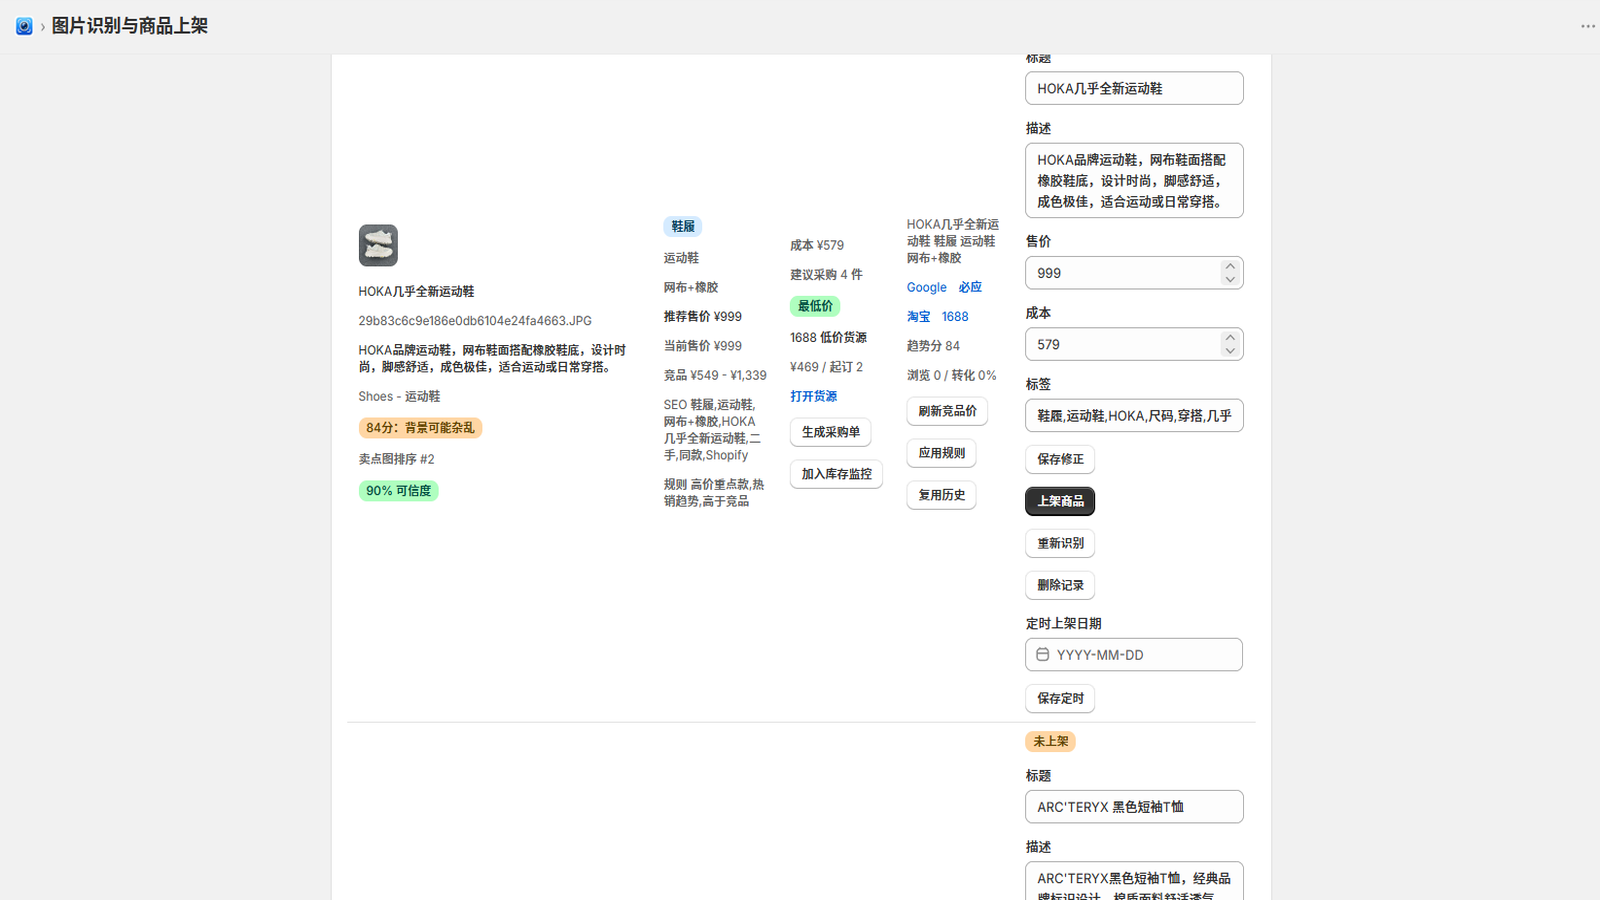This screenshot has height=900, width=1600.
Task: Click the 当前售价 ¥999 text
Action: coord(702,346)
